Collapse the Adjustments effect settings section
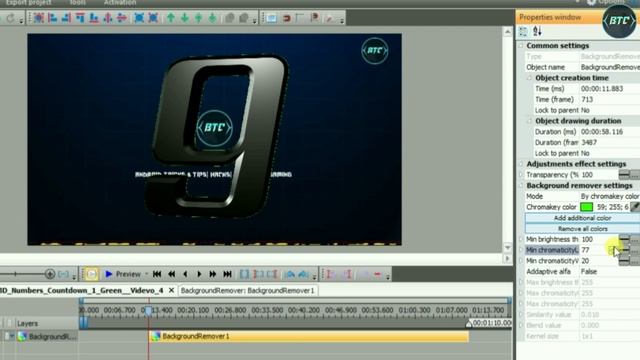 (x=521, y=164)
